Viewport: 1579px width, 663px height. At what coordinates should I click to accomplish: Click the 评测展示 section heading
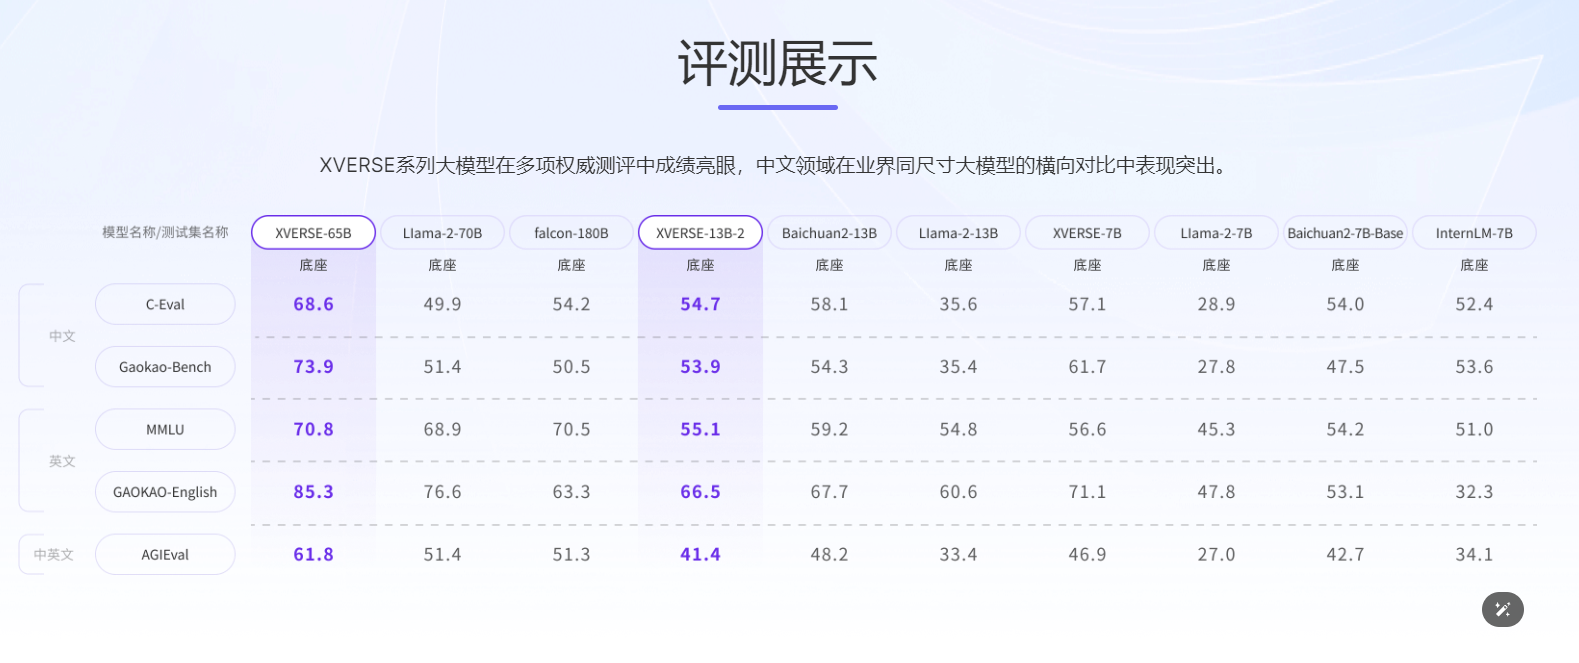[x=777, y=64]
